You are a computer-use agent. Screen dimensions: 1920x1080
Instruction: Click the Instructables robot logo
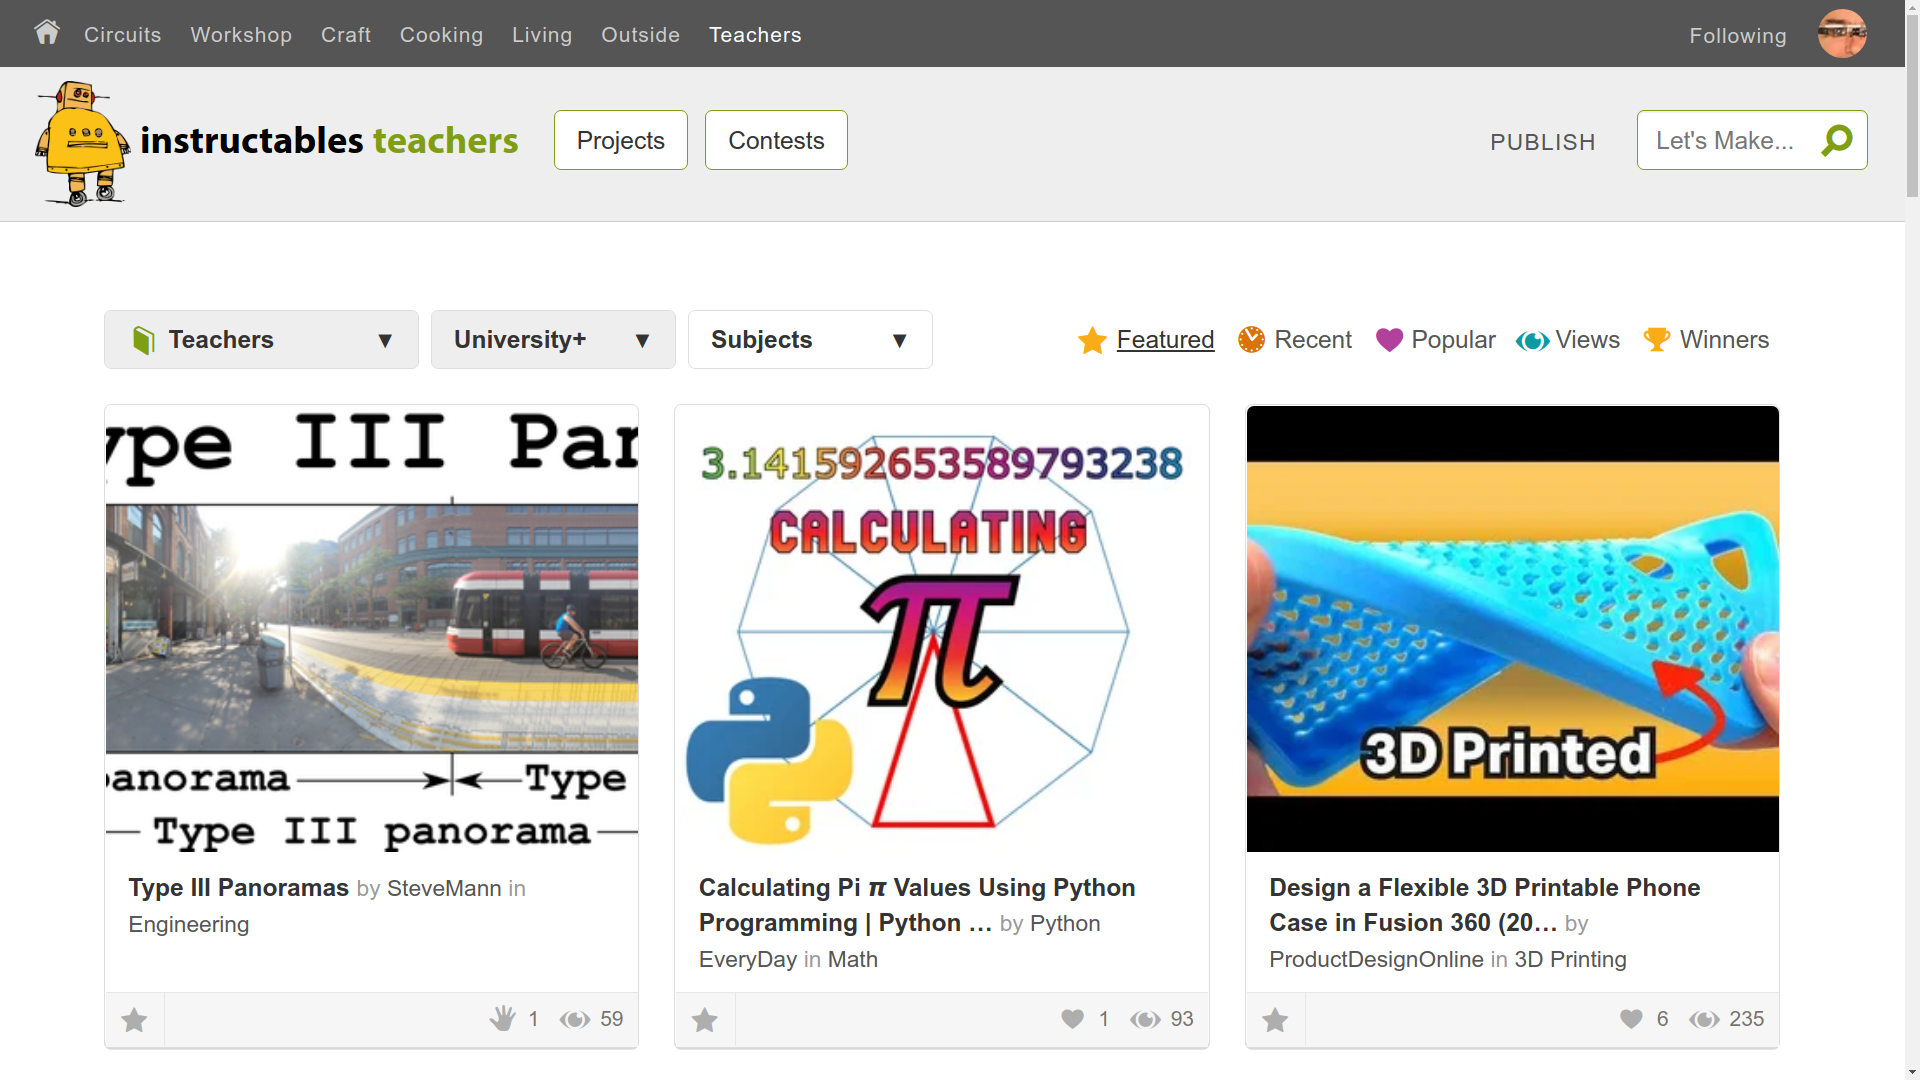[x=82, y=143]
